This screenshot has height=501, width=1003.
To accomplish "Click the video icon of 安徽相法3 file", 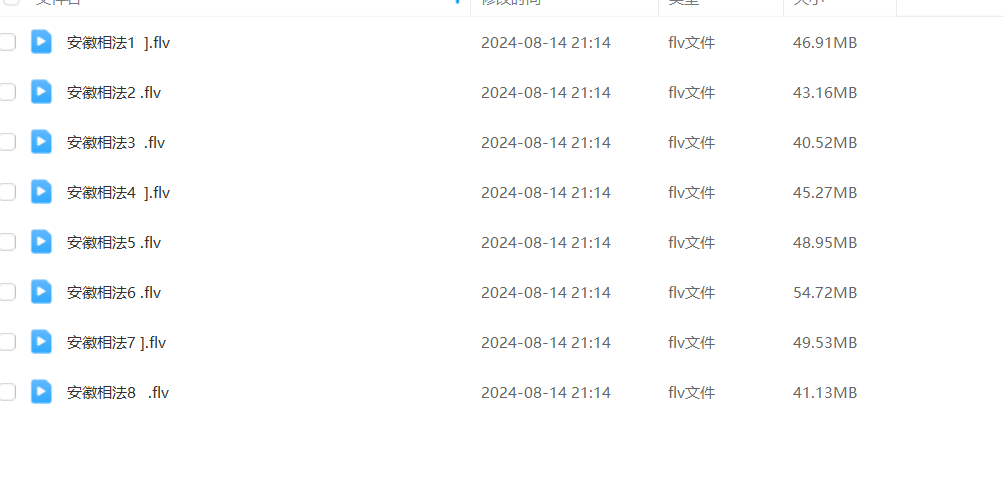I will coord(41,142).
